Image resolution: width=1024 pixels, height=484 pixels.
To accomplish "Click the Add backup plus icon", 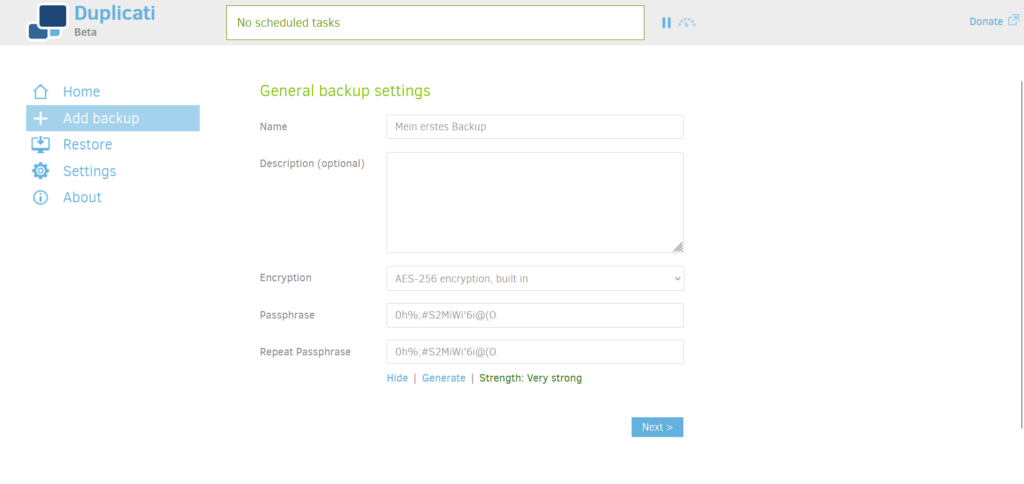I will 41,118.
